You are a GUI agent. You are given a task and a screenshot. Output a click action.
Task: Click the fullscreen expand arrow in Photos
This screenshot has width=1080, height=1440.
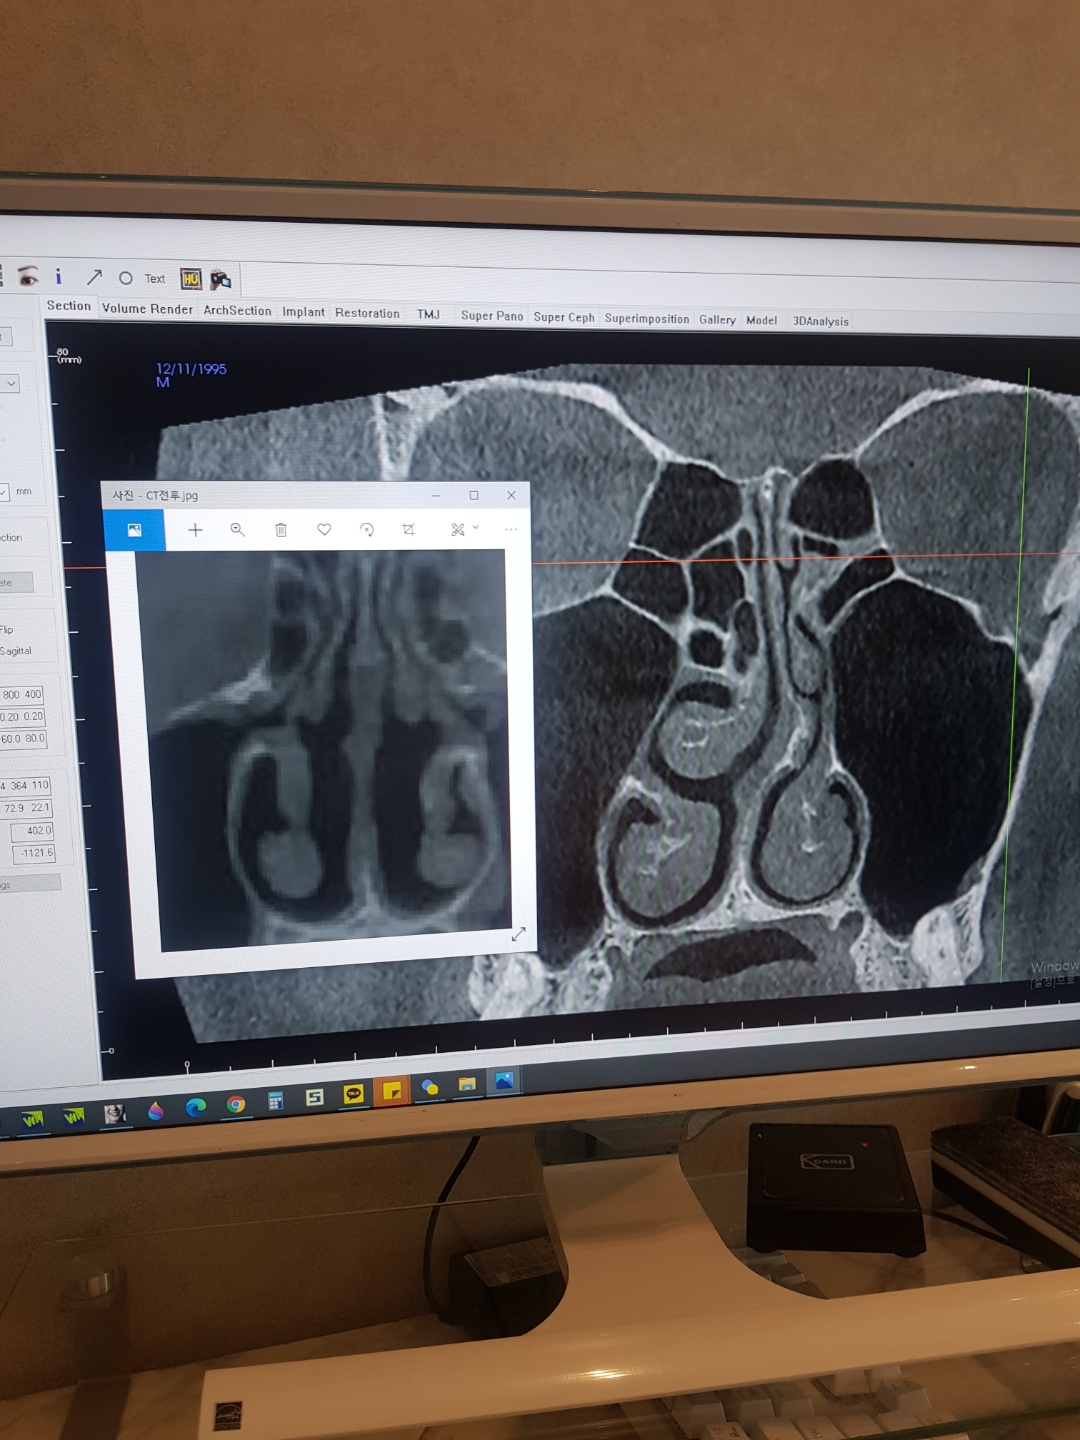click(518, 934)
